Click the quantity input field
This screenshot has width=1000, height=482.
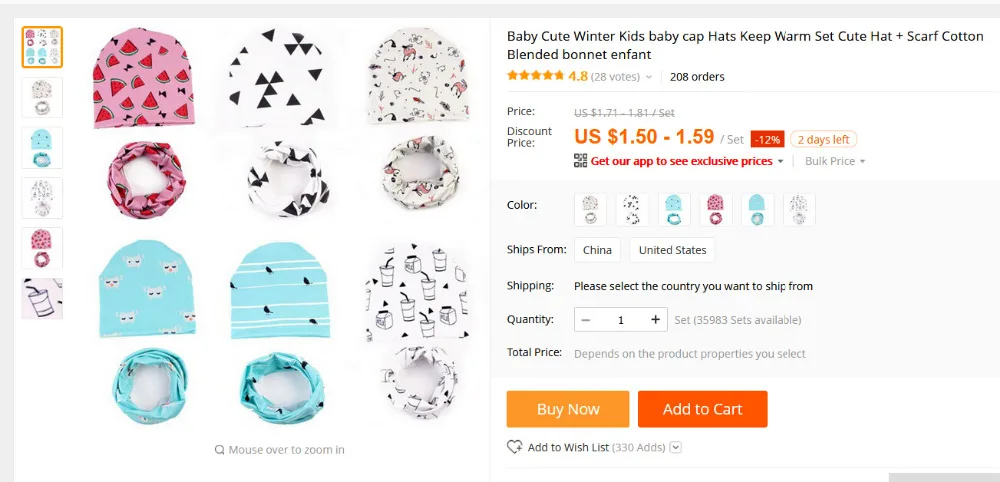point(620,320)
